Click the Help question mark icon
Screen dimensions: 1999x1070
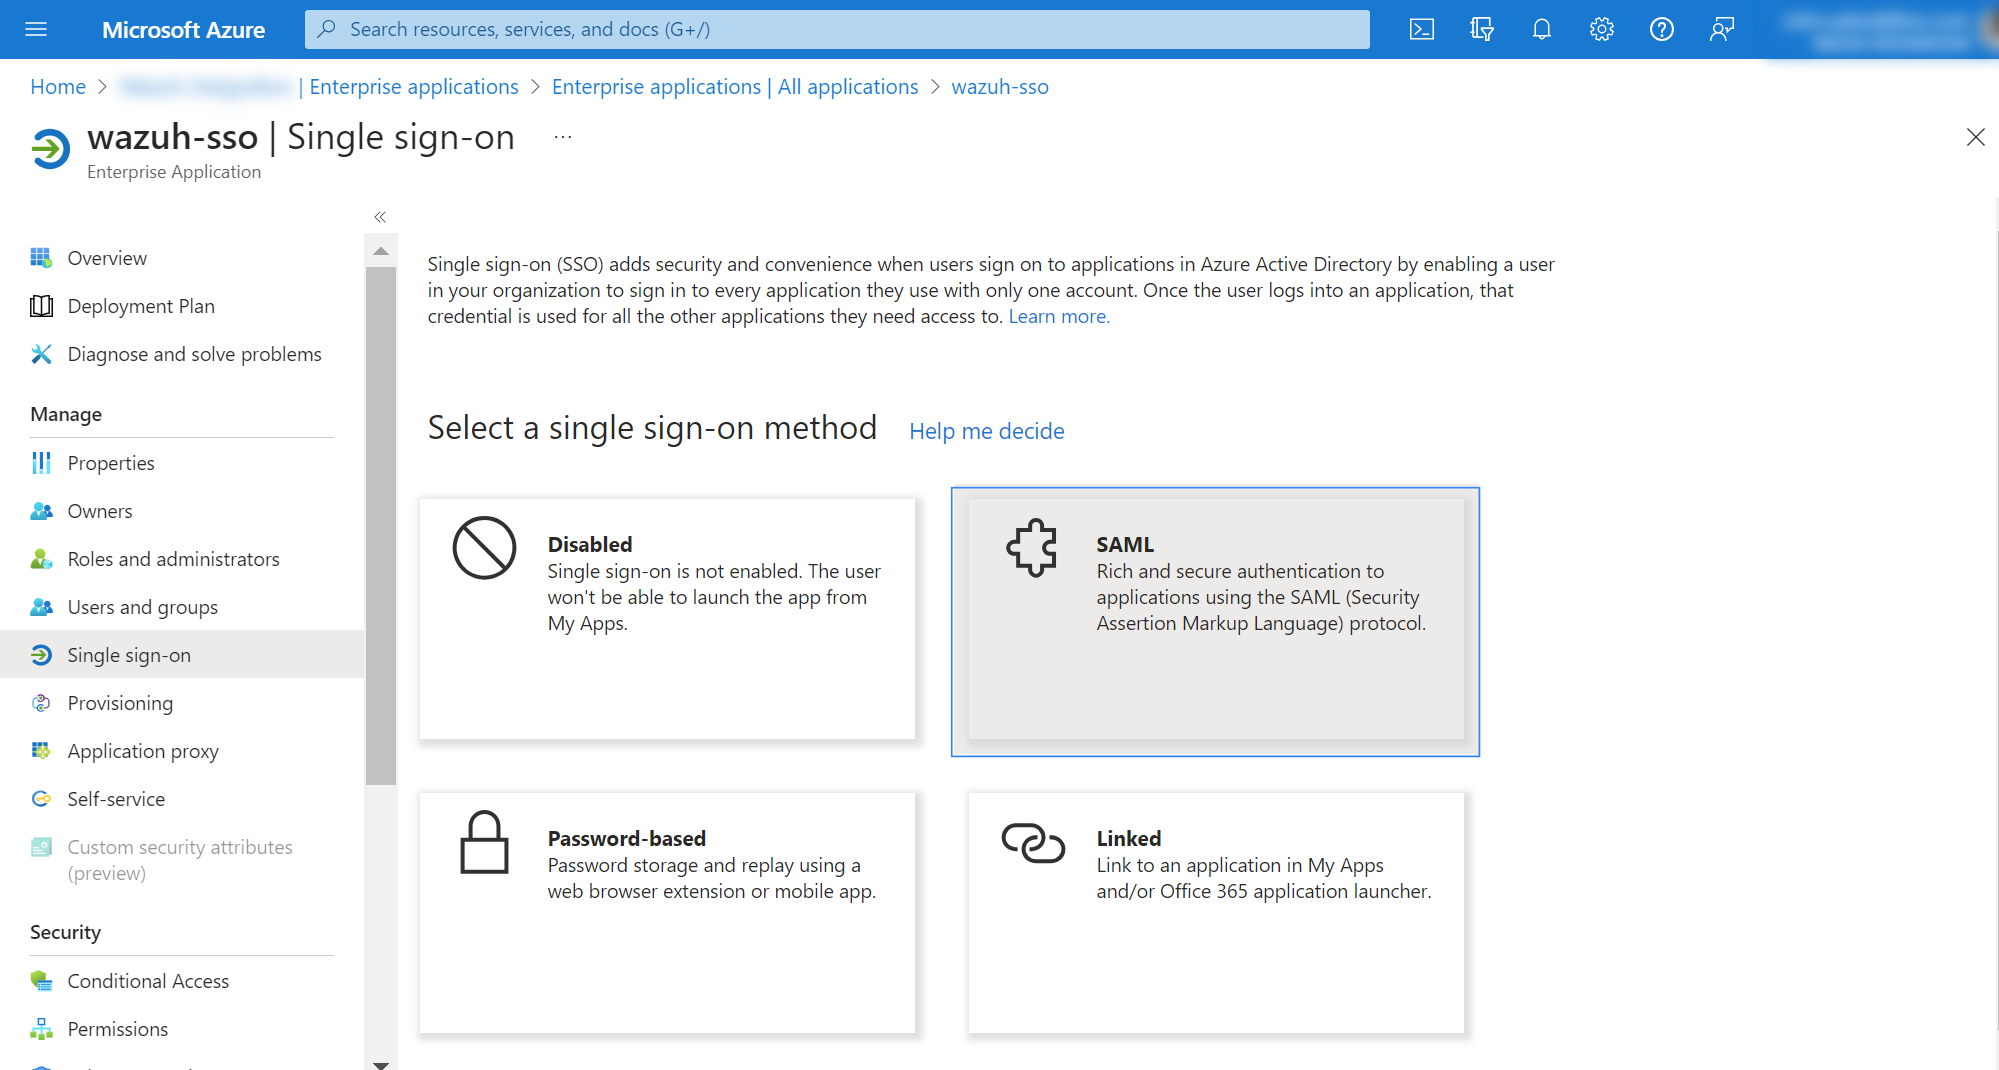point(1661,29)
